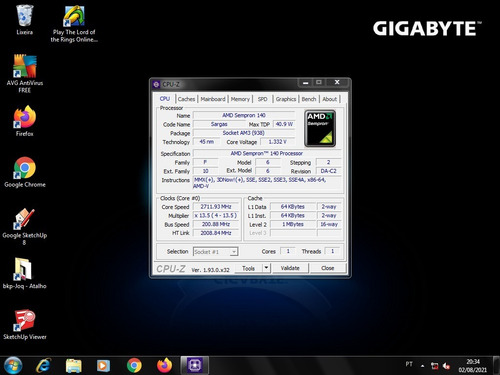
Task: Click the Level 2 cache value 1 MBytes
Action: tap(293, 224)
